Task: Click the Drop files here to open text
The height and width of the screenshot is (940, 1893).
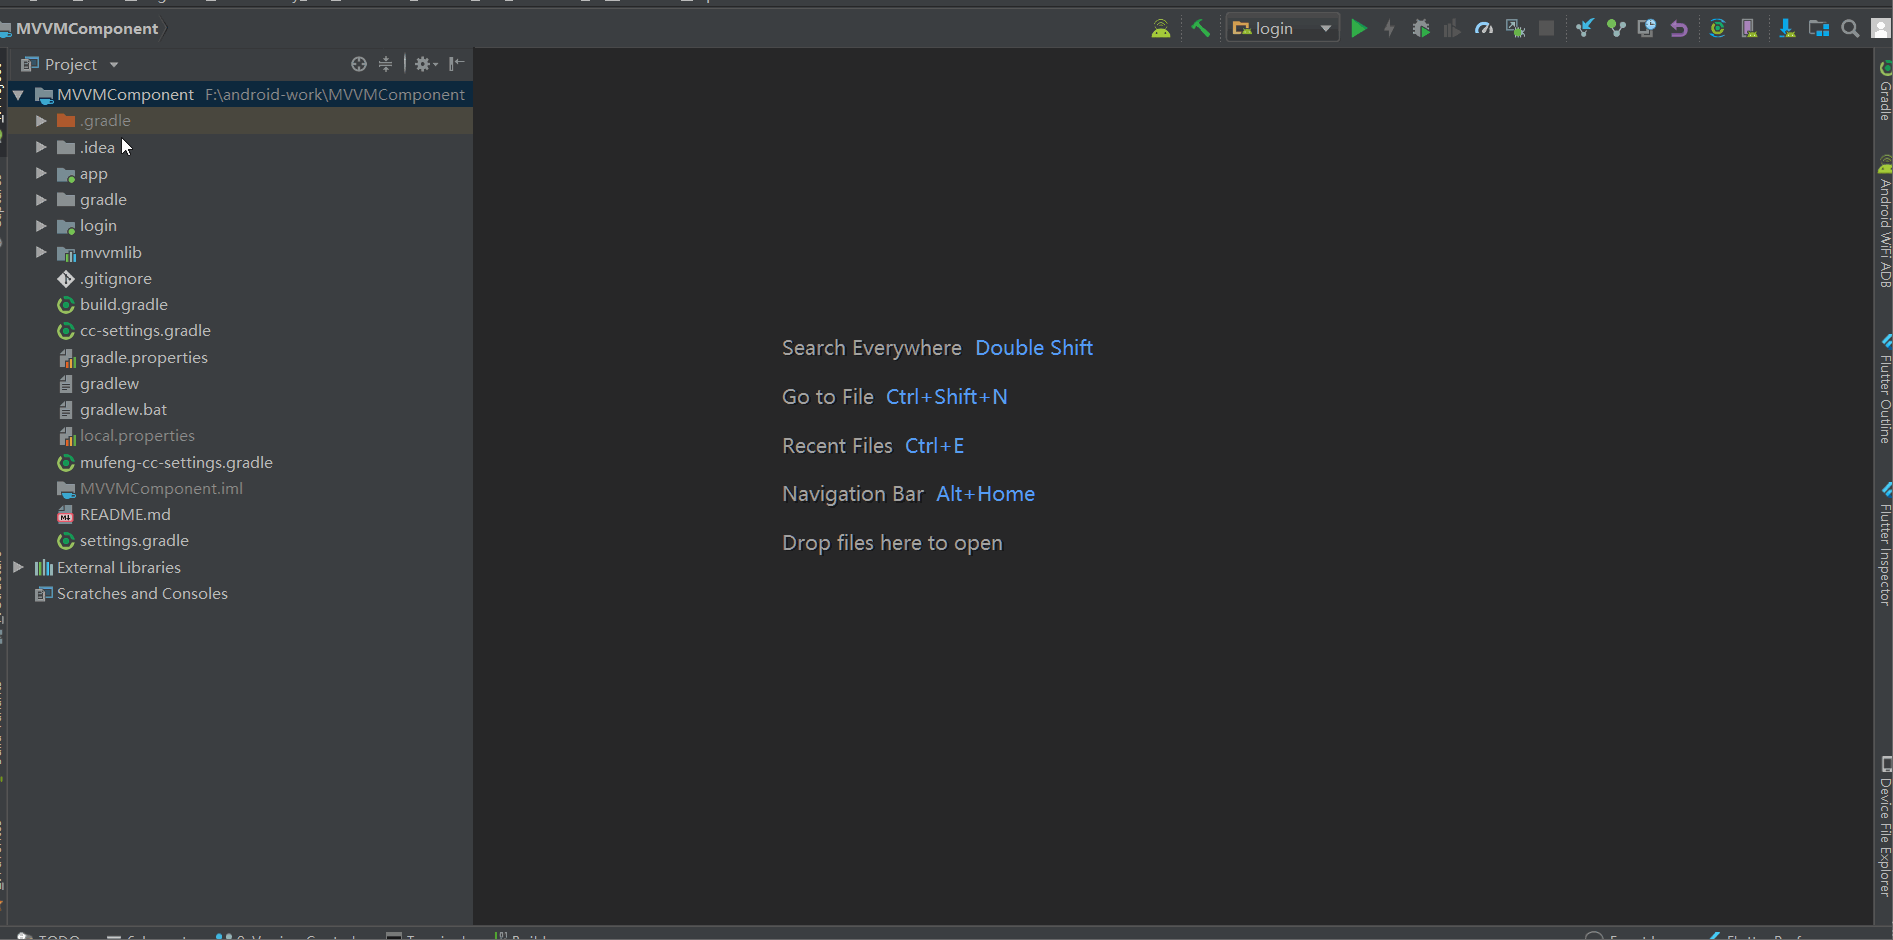Action: (x=892, y=543)
